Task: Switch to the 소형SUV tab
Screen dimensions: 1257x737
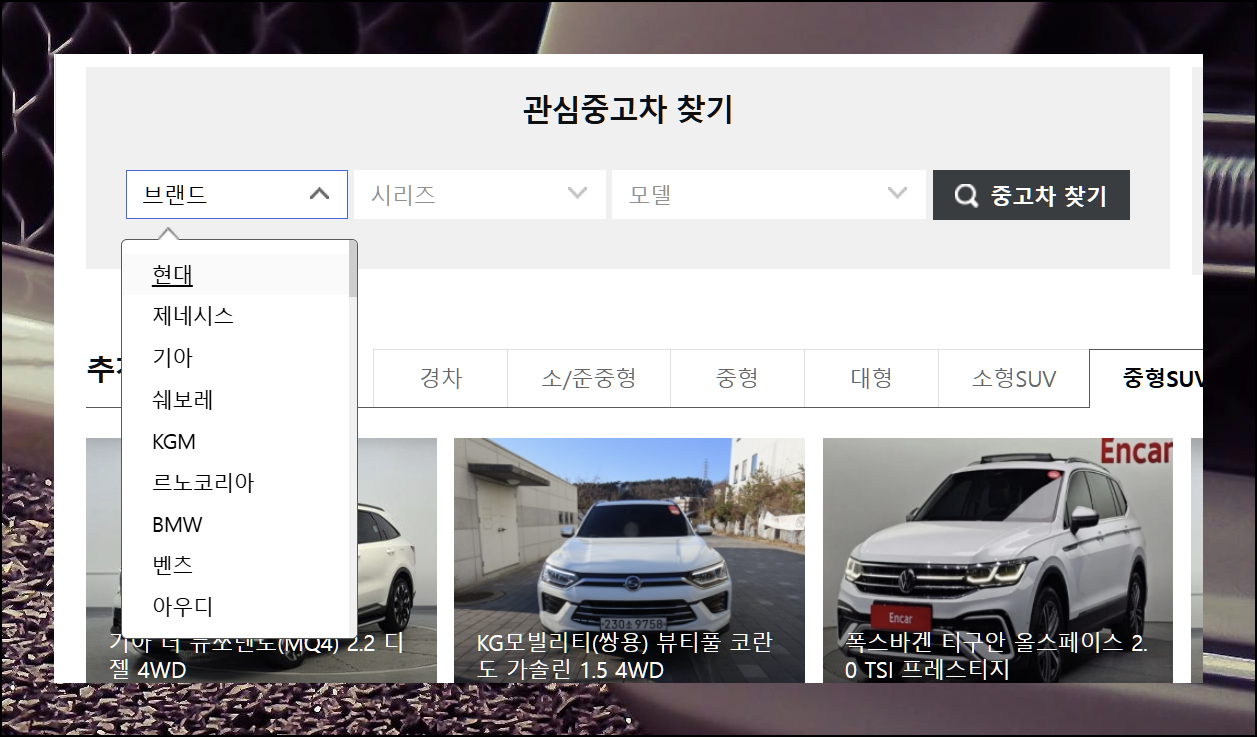Action: 1013,378
